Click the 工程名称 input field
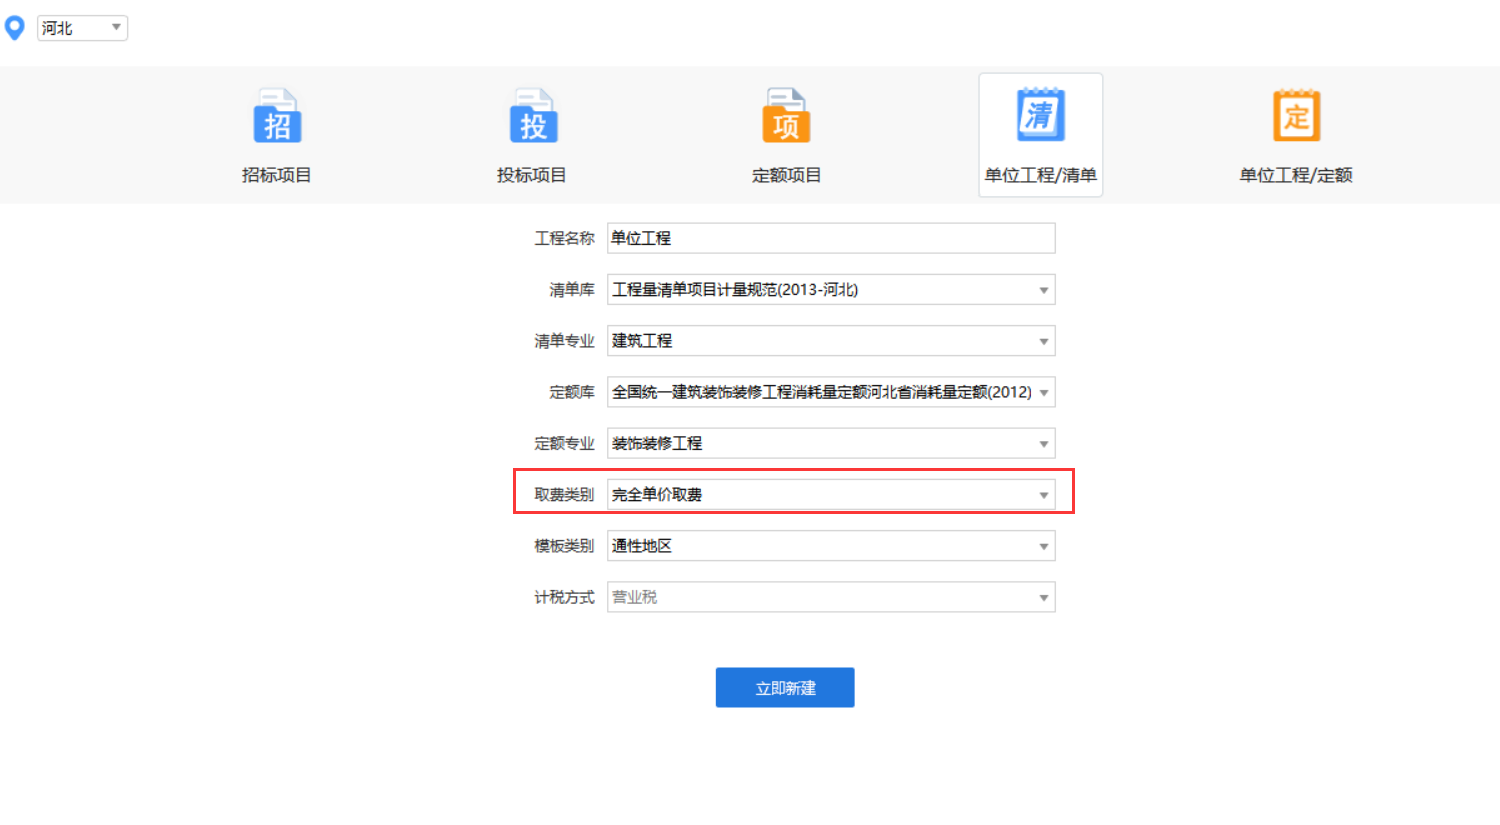The height and width of the screenshot is (825, 1500). [x=831, y=238]
